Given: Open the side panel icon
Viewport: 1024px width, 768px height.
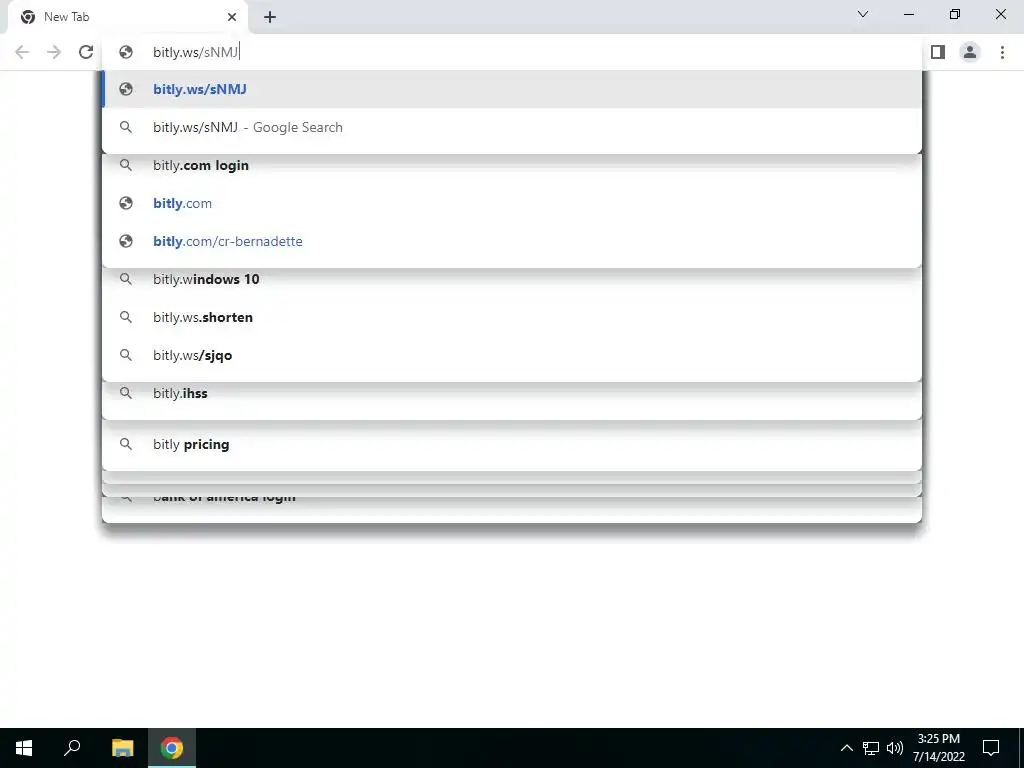Looking at the screenshot, I should (938, 52).
